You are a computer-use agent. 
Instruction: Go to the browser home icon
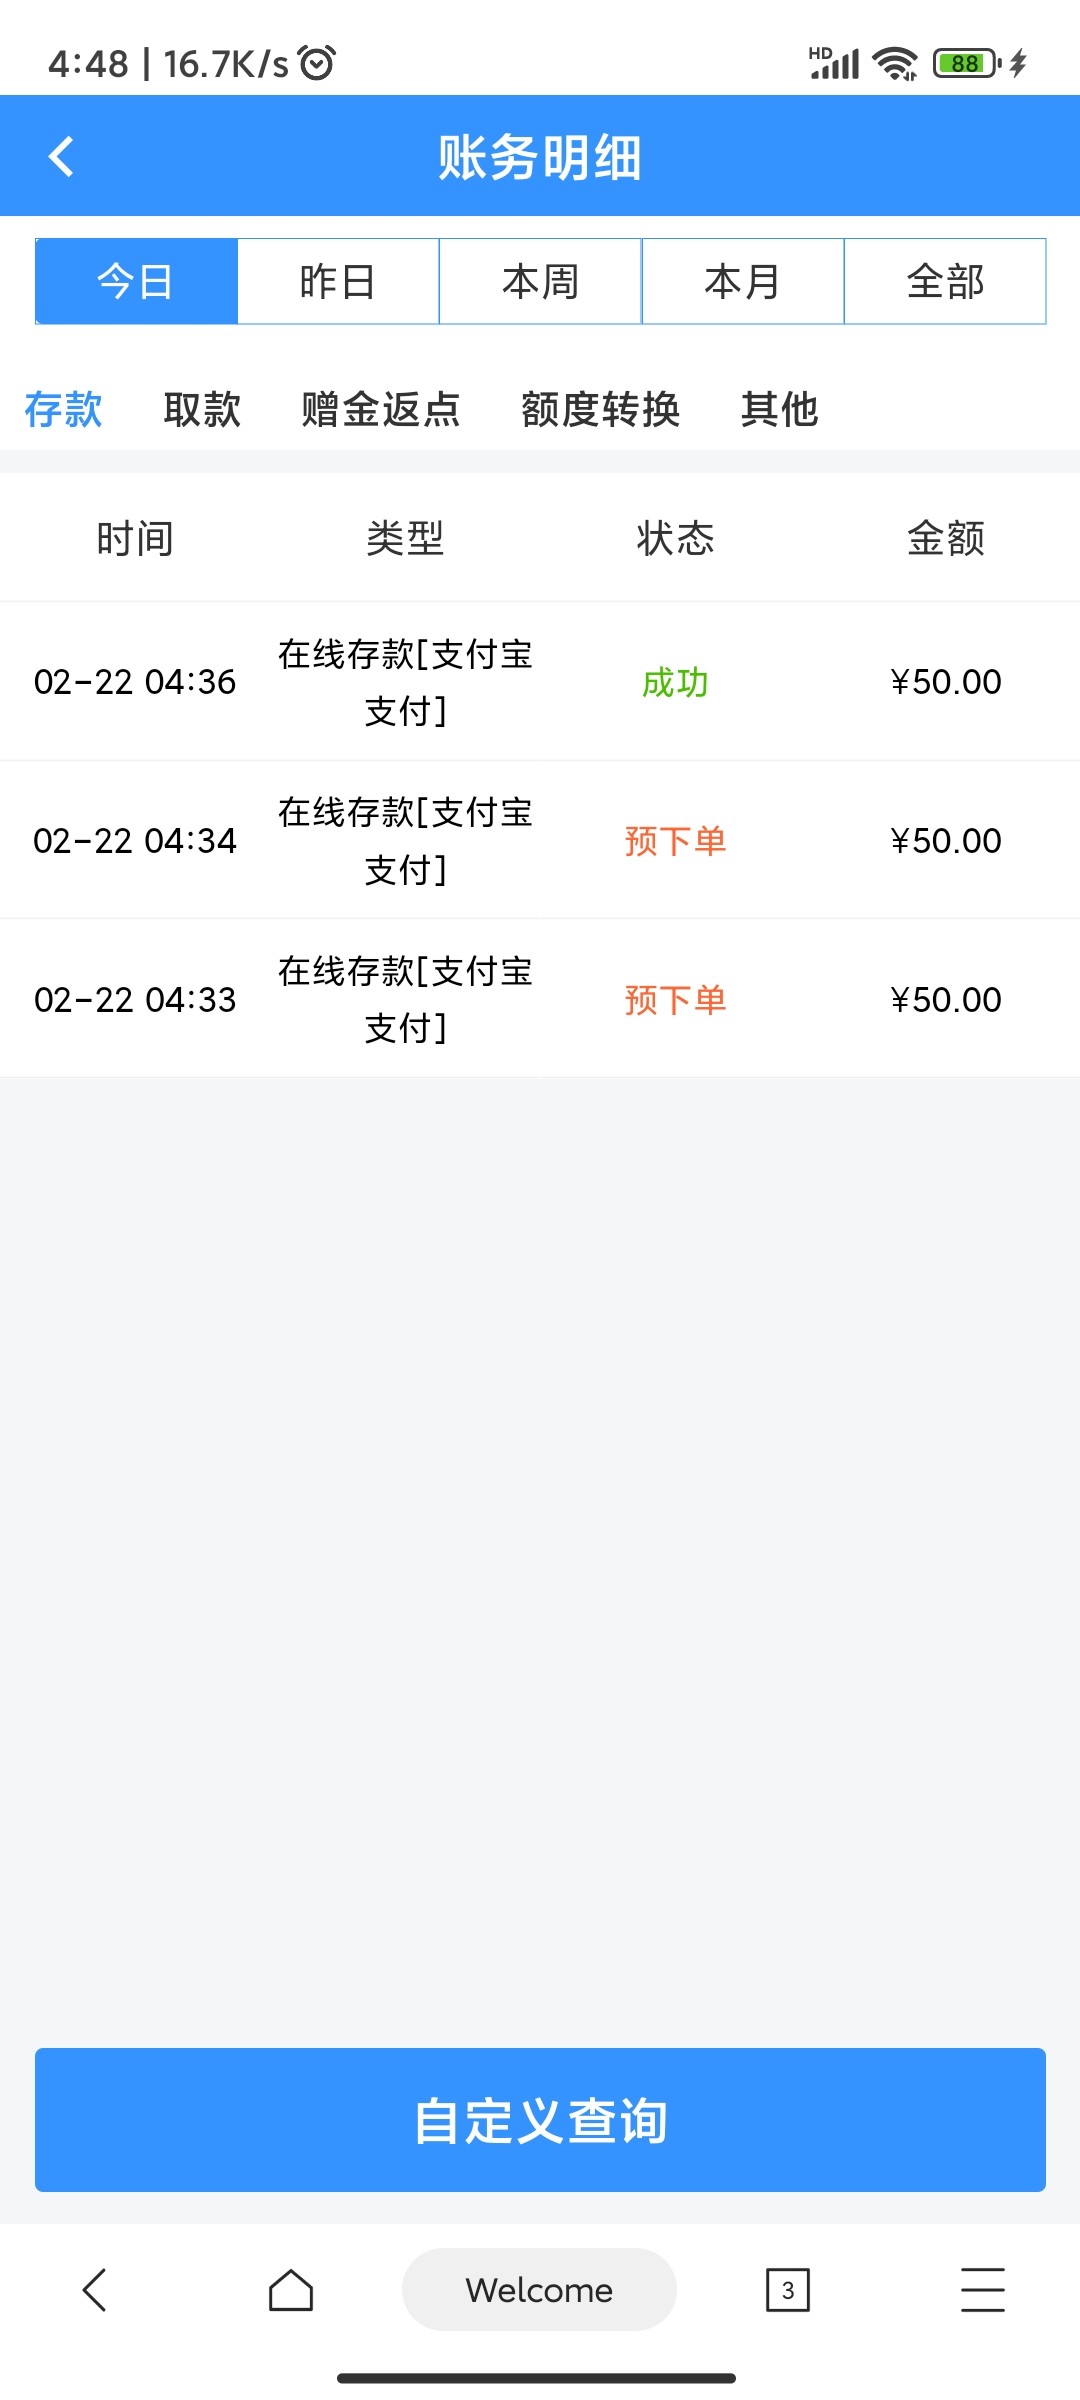click(291, 2290)
